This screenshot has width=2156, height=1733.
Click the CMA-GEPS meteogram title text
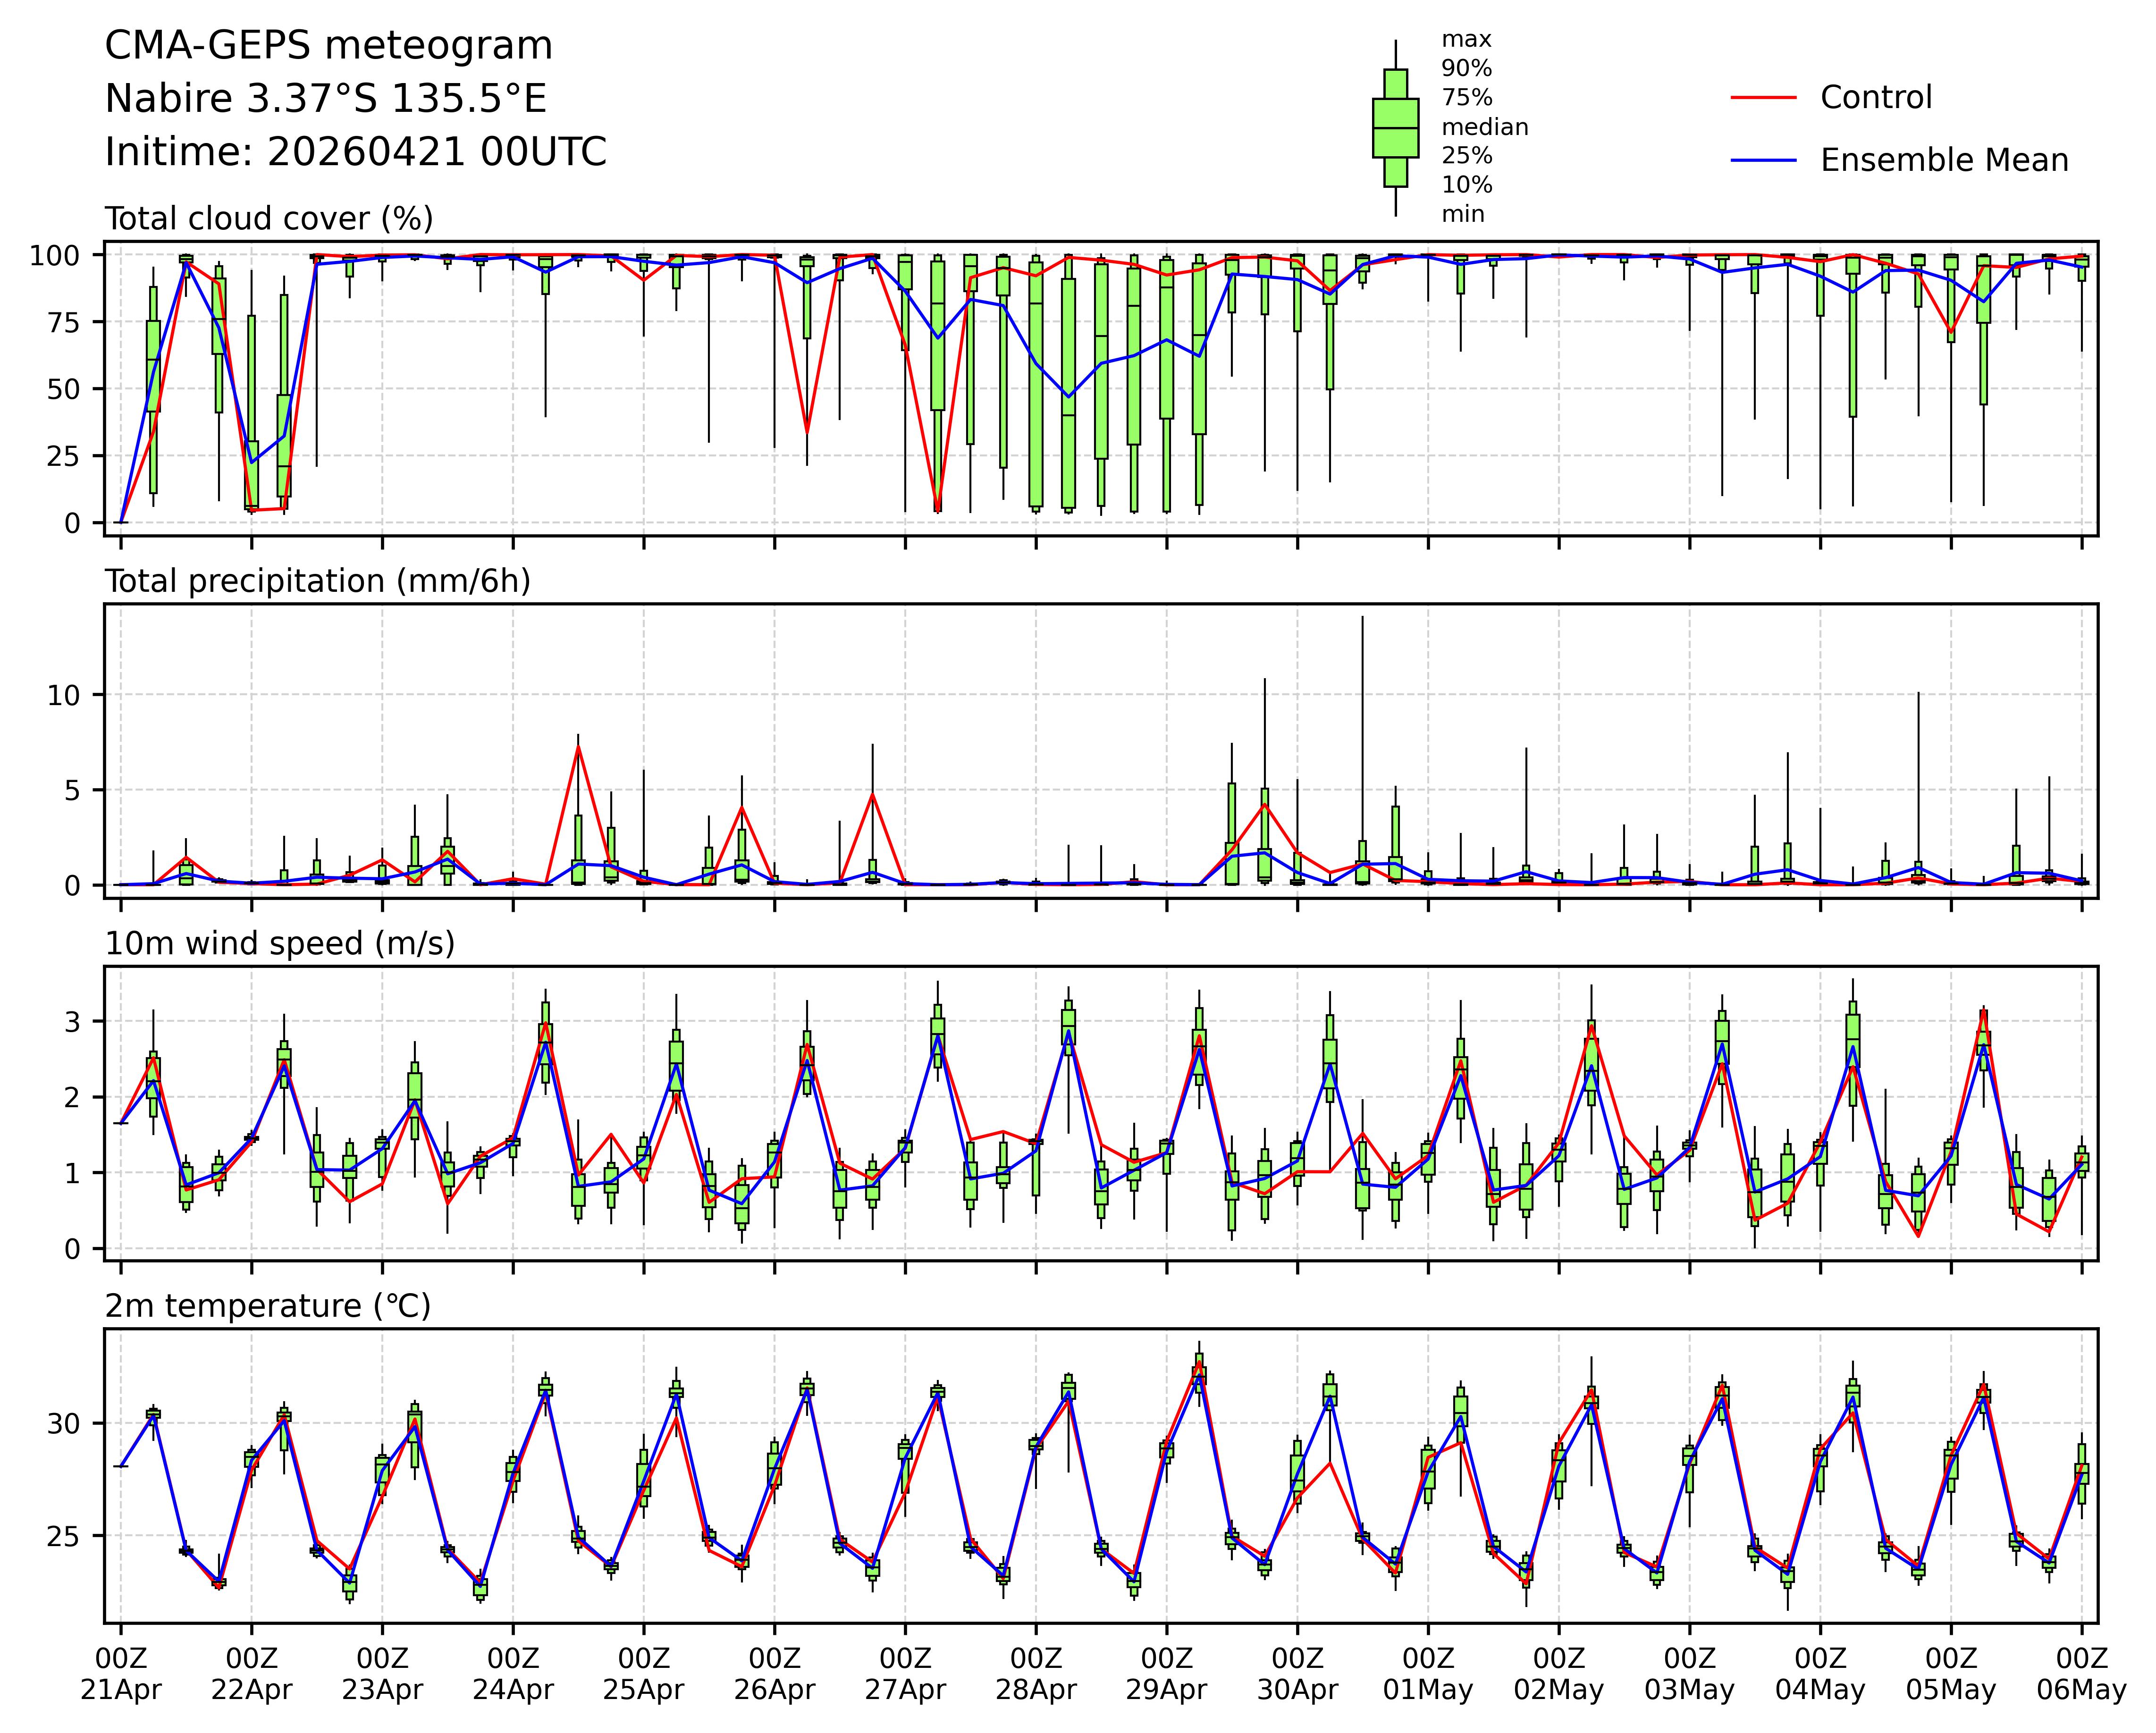[x=328, y=46]
